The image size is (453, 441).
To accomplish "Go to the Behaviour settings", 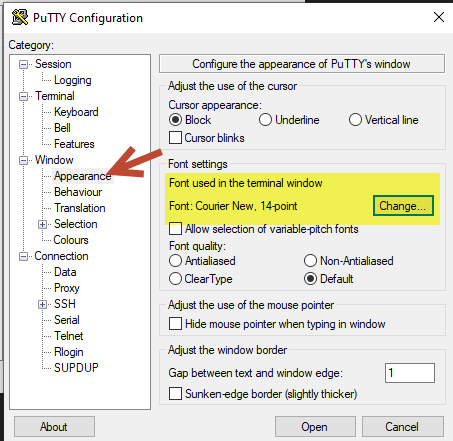I will pyautogui.click(x=78, y=192).
